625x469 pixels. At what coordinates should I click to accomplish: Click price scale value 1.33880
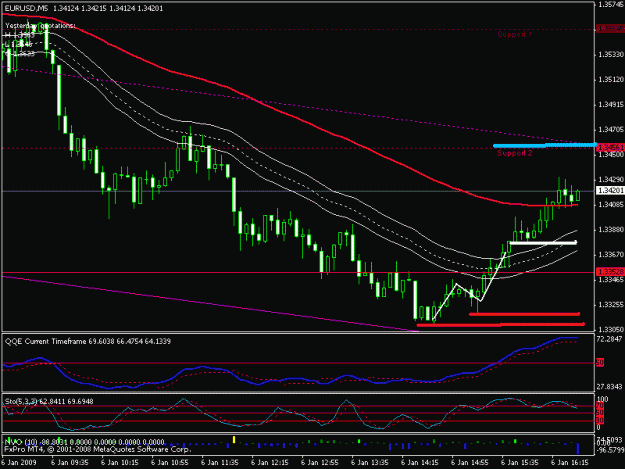pyautogui.click(x=611, y=230)
